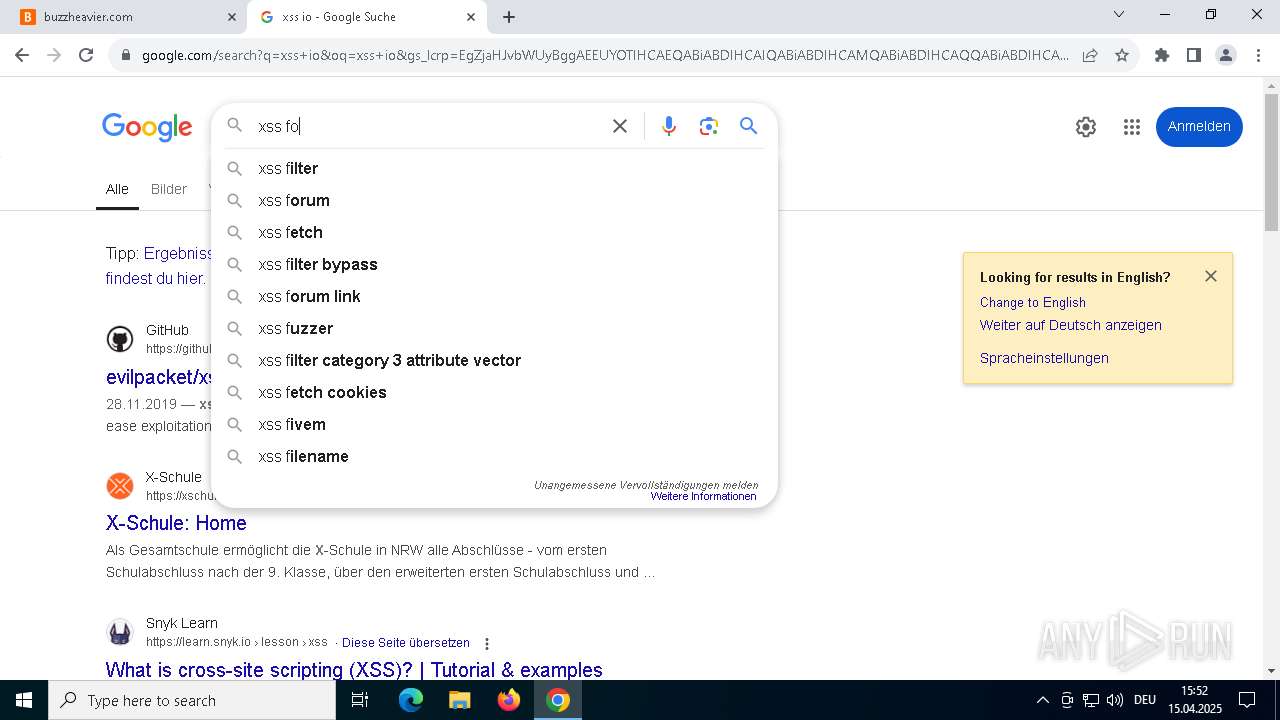Viewport: 1280px width, 720px height.
Task: Open Chrome tab search dropdown
Action: coord(1119,15)
